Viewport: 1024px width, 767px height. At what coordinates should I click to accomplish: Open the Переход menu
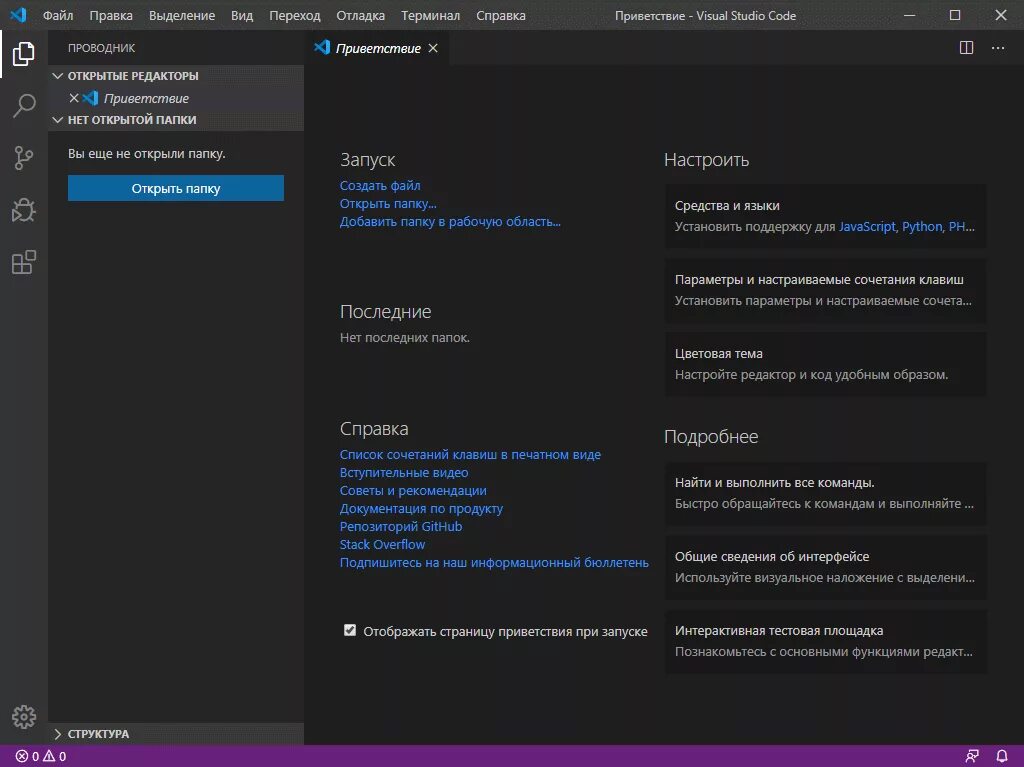tap(295, 15)
